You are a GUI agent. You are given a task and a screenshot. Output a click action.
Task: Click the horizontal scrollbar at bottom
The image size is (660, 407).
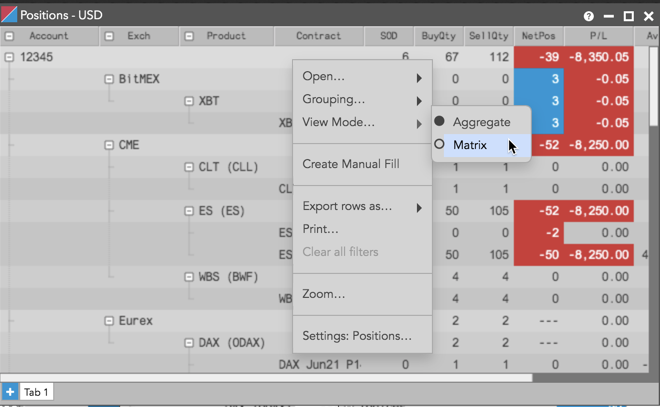tap(266, 378)
